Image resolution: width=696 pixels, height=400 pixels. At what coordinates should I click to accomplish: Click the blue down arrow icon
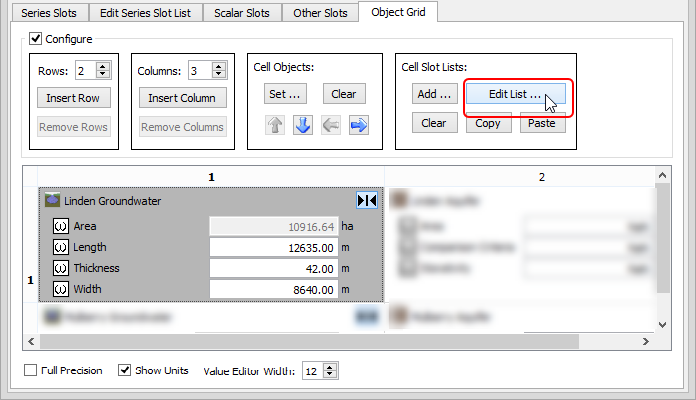(304, 125)
